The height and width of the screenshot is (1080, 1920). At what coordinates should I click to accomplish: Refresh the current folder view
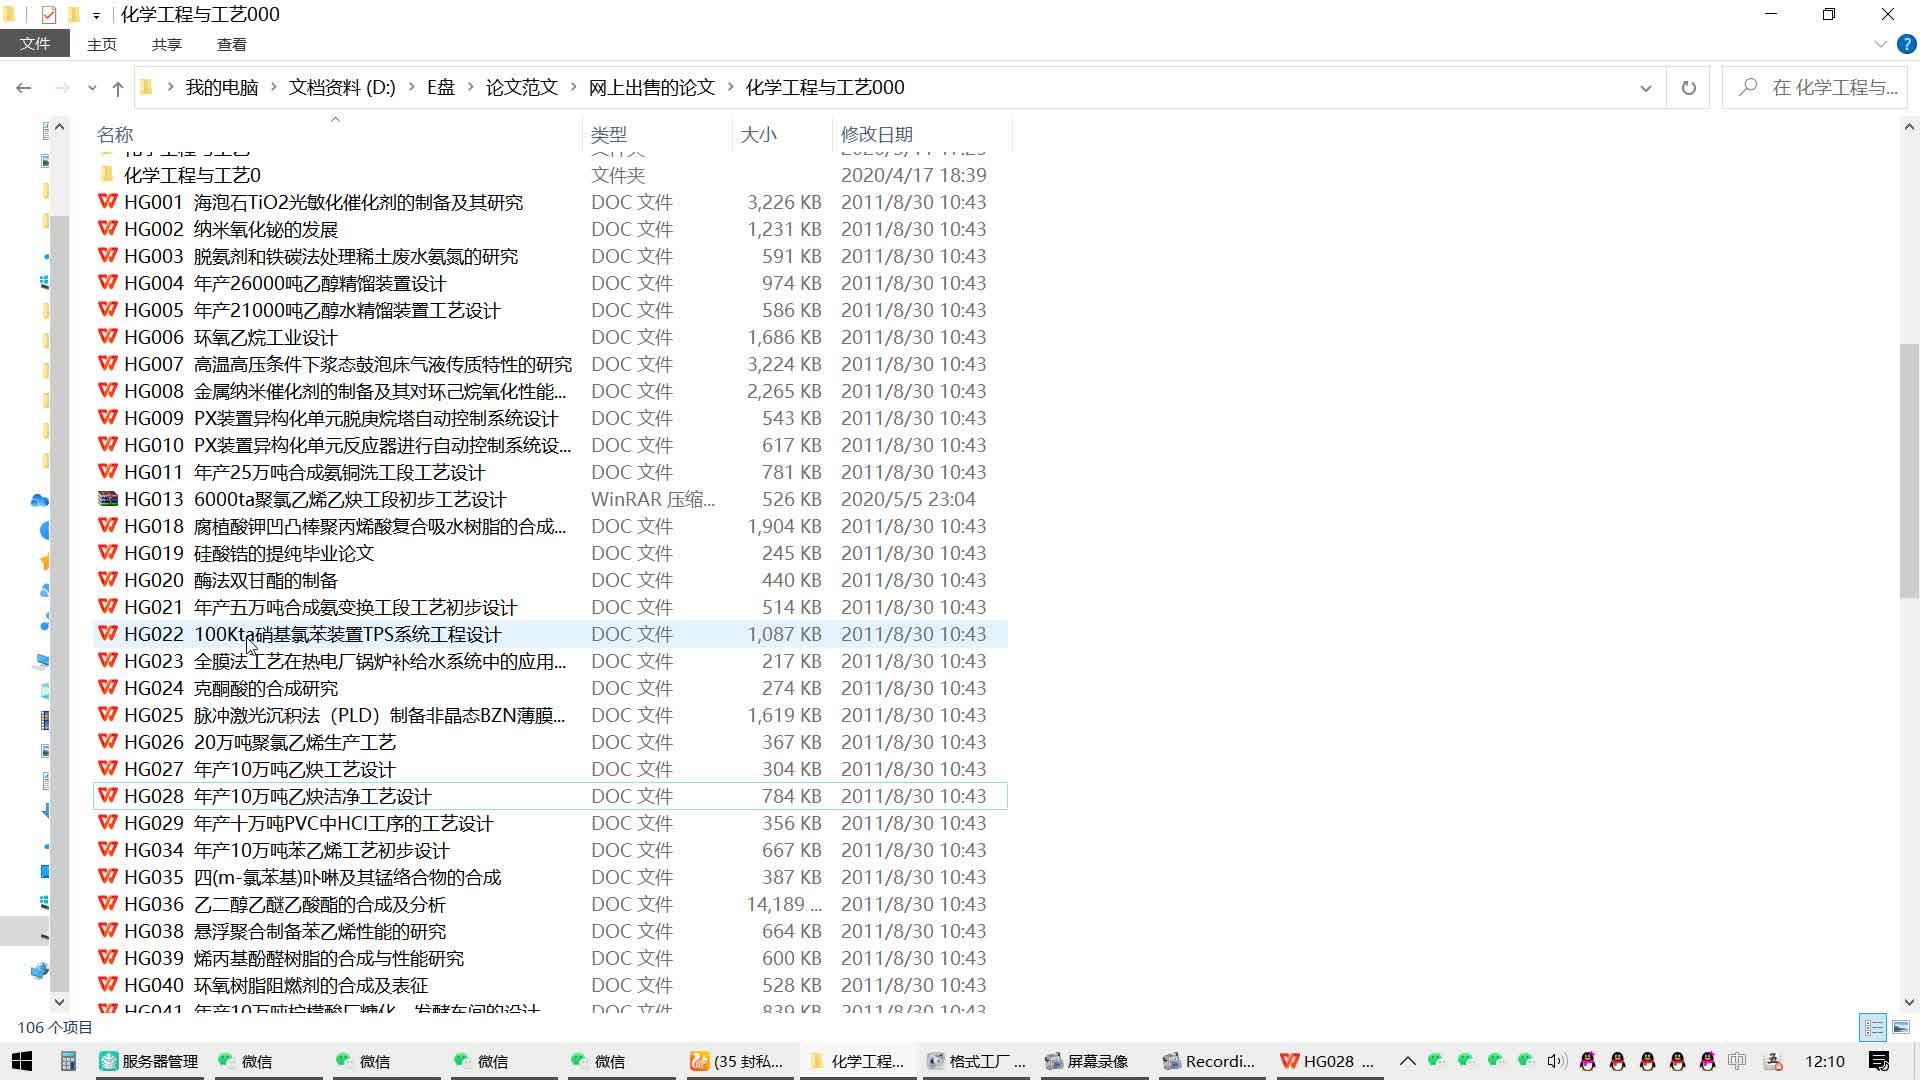1688,88
